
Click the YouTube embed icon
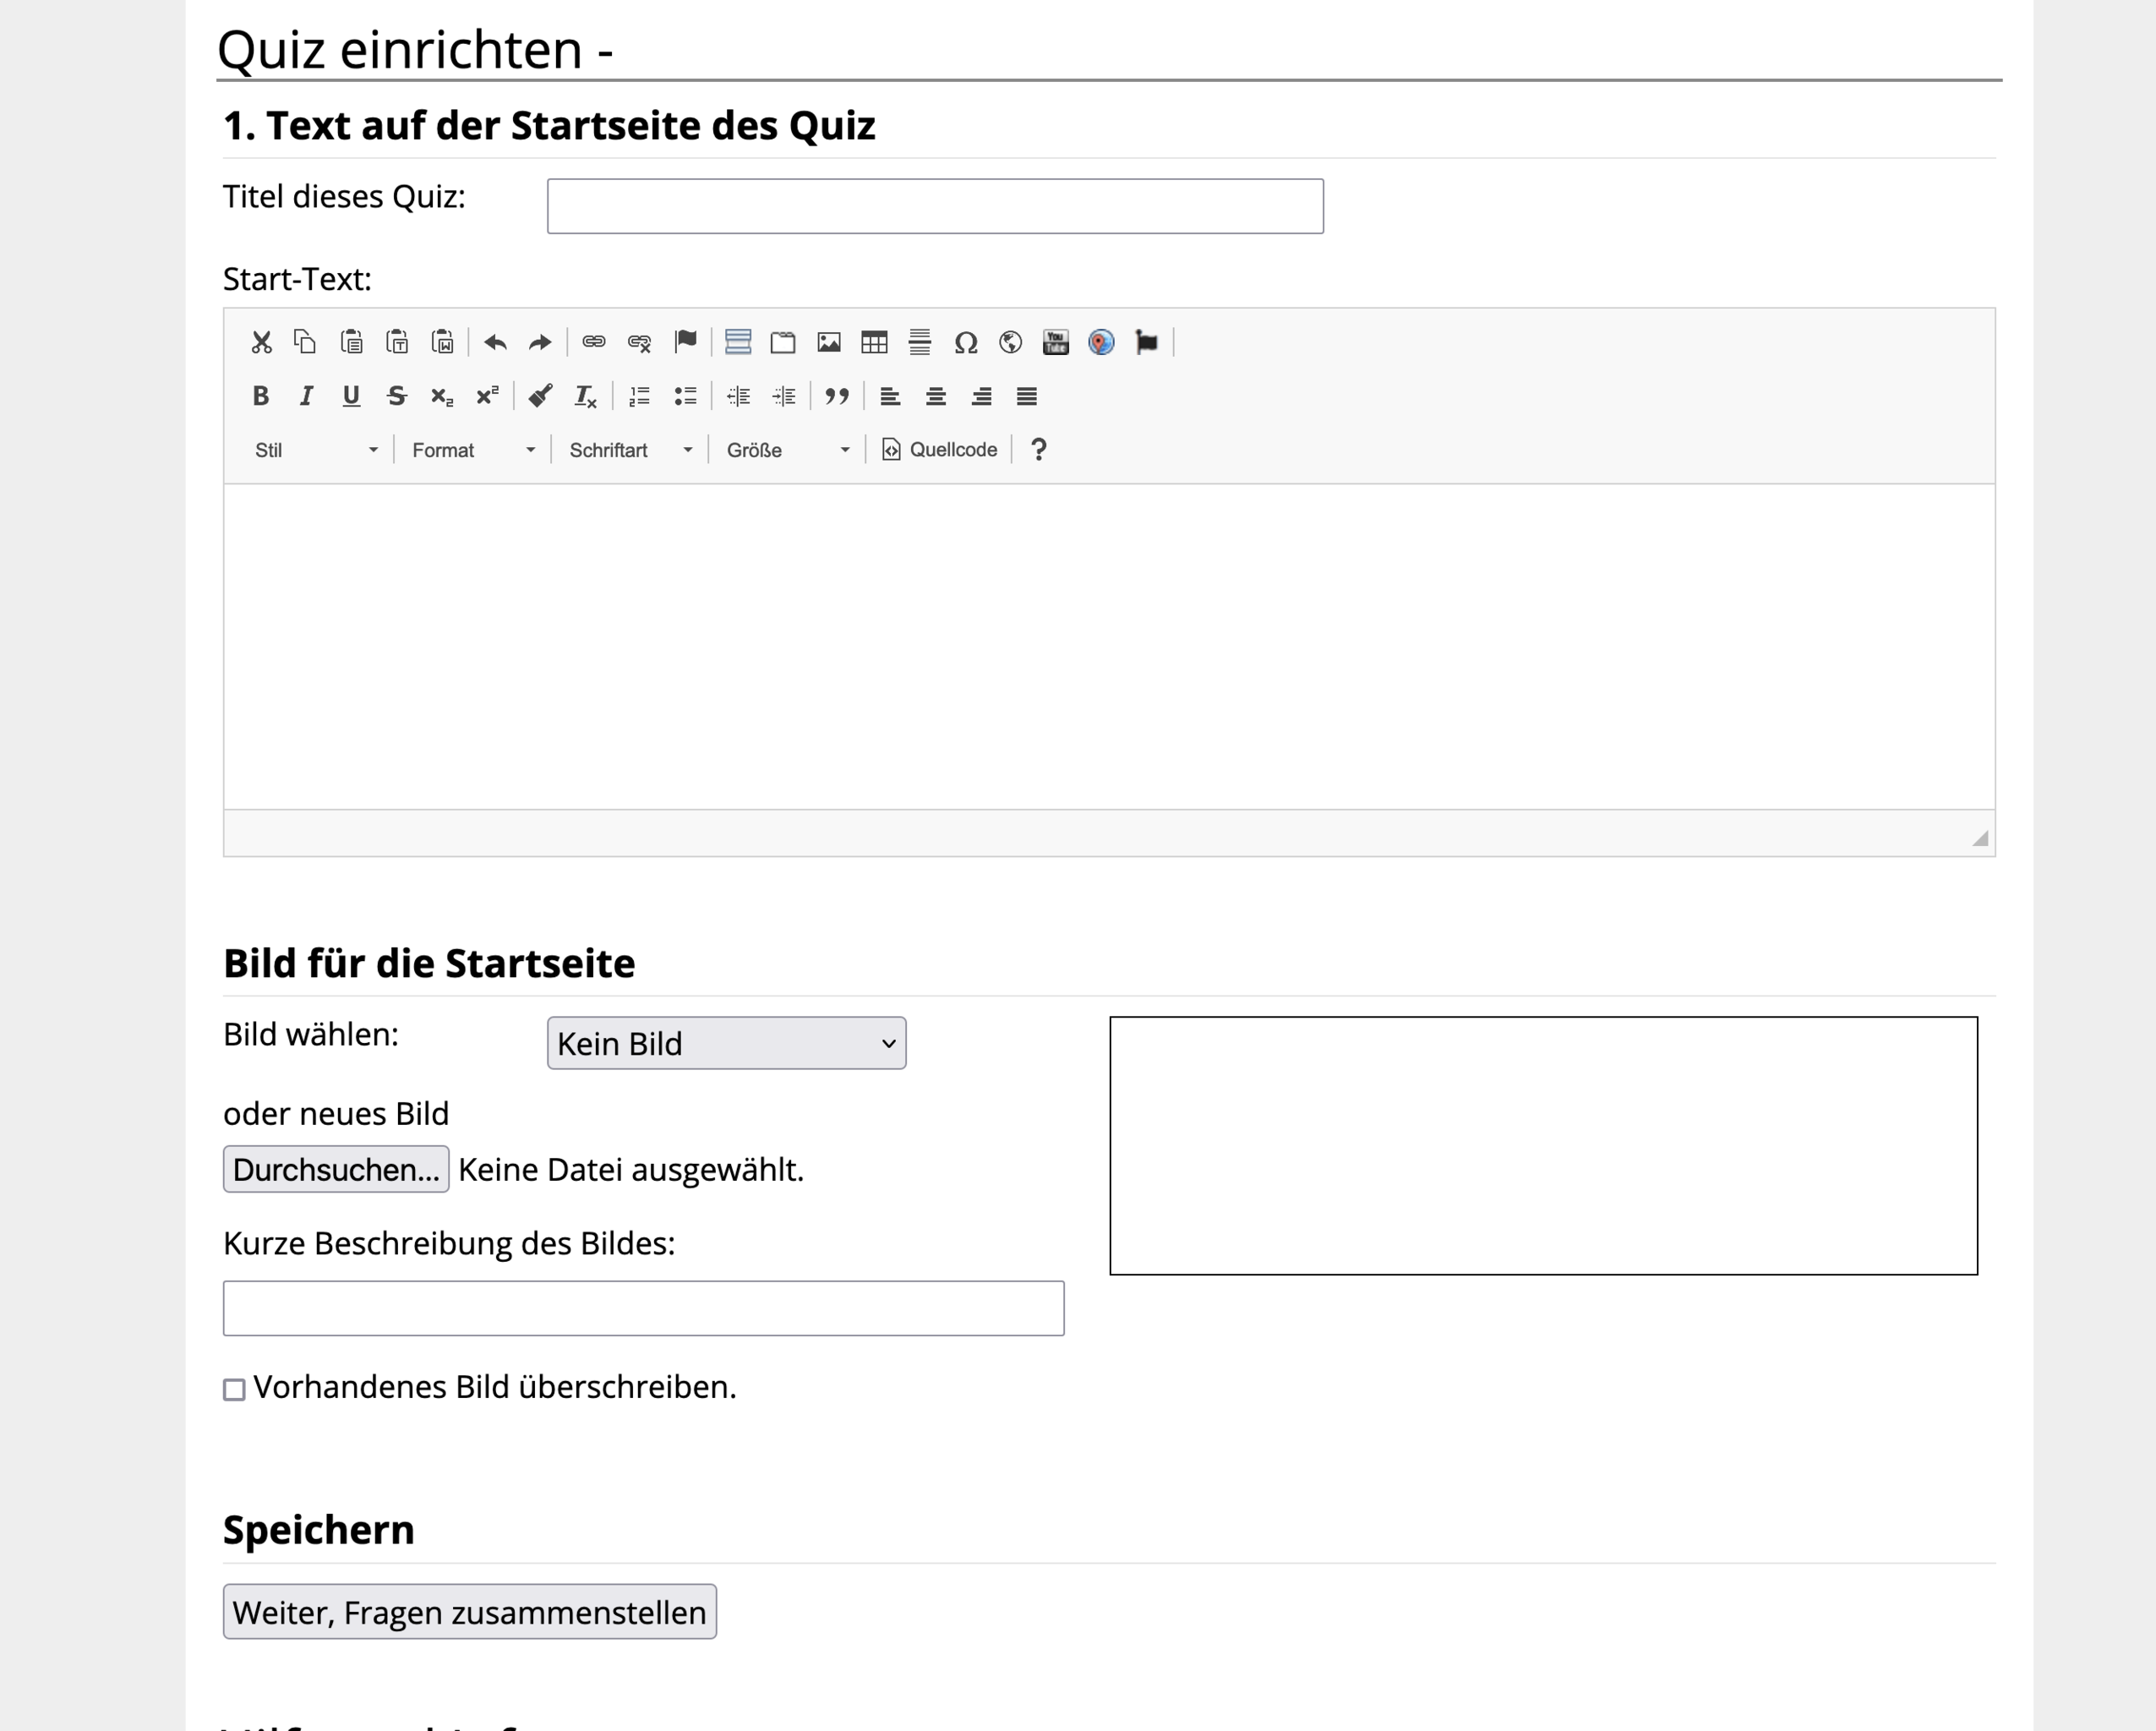click(x=1055, y=342)
